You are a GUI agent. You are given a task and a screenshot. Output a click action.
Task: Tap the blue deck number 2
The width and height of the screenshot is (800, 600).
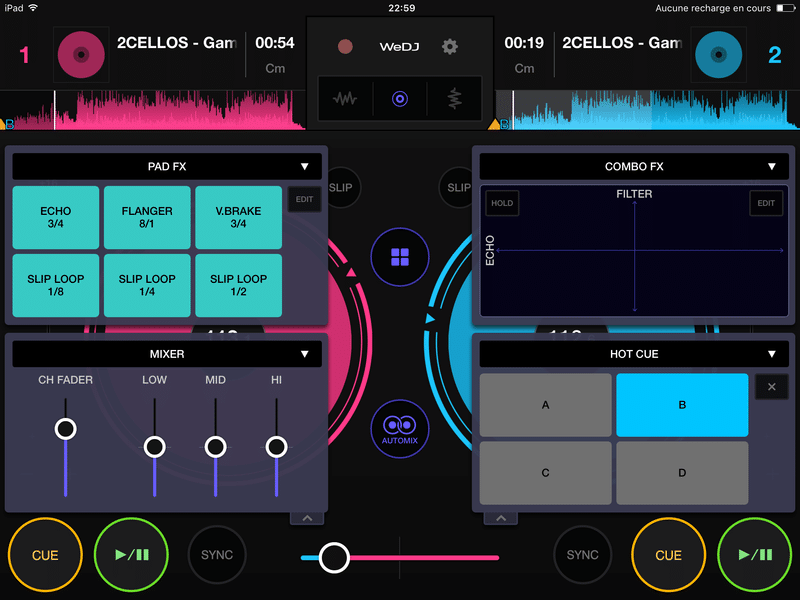pyautogui.click(x=774, y=55)
